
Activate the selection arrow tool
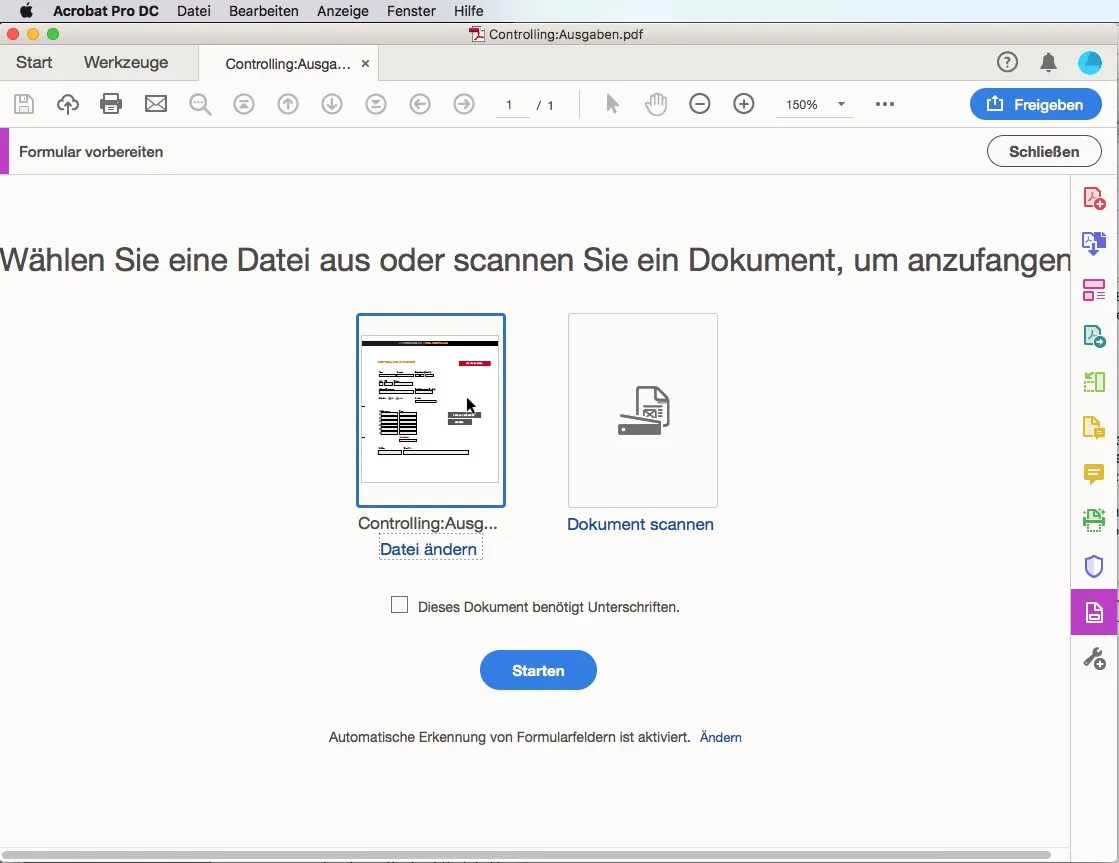coord(612,104)
